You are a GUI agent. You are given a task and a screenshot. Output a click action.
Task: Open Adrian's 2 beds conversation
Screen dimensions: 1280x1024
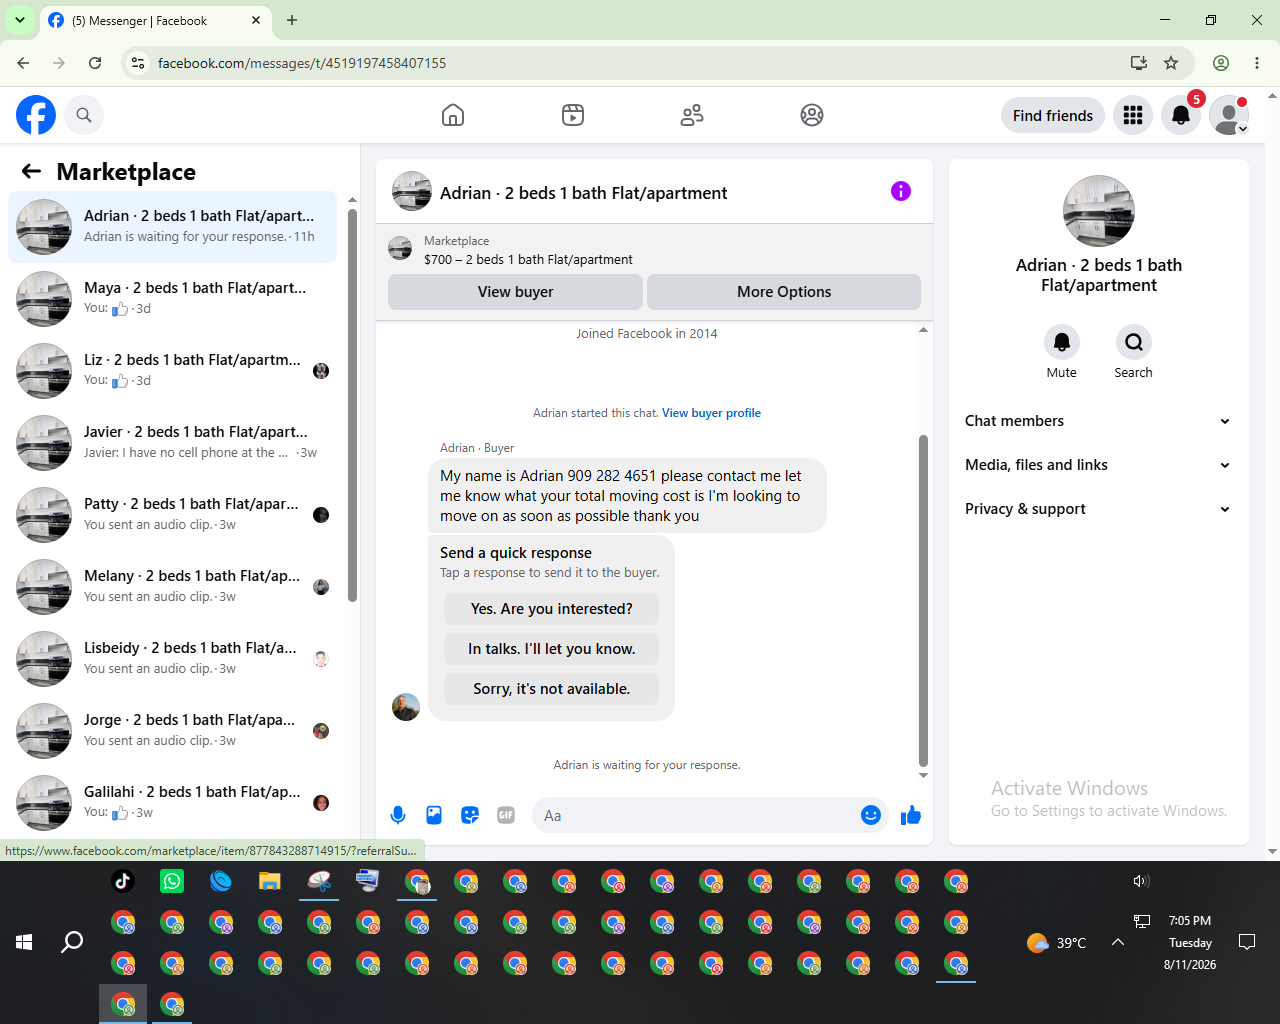pyautogui.click(x=172, y=227)
